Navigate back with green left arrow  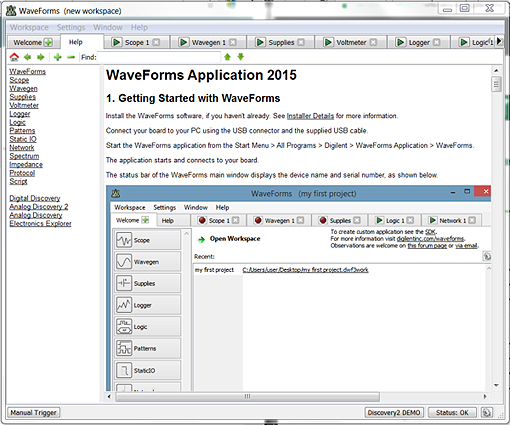(x=28, y=57)
